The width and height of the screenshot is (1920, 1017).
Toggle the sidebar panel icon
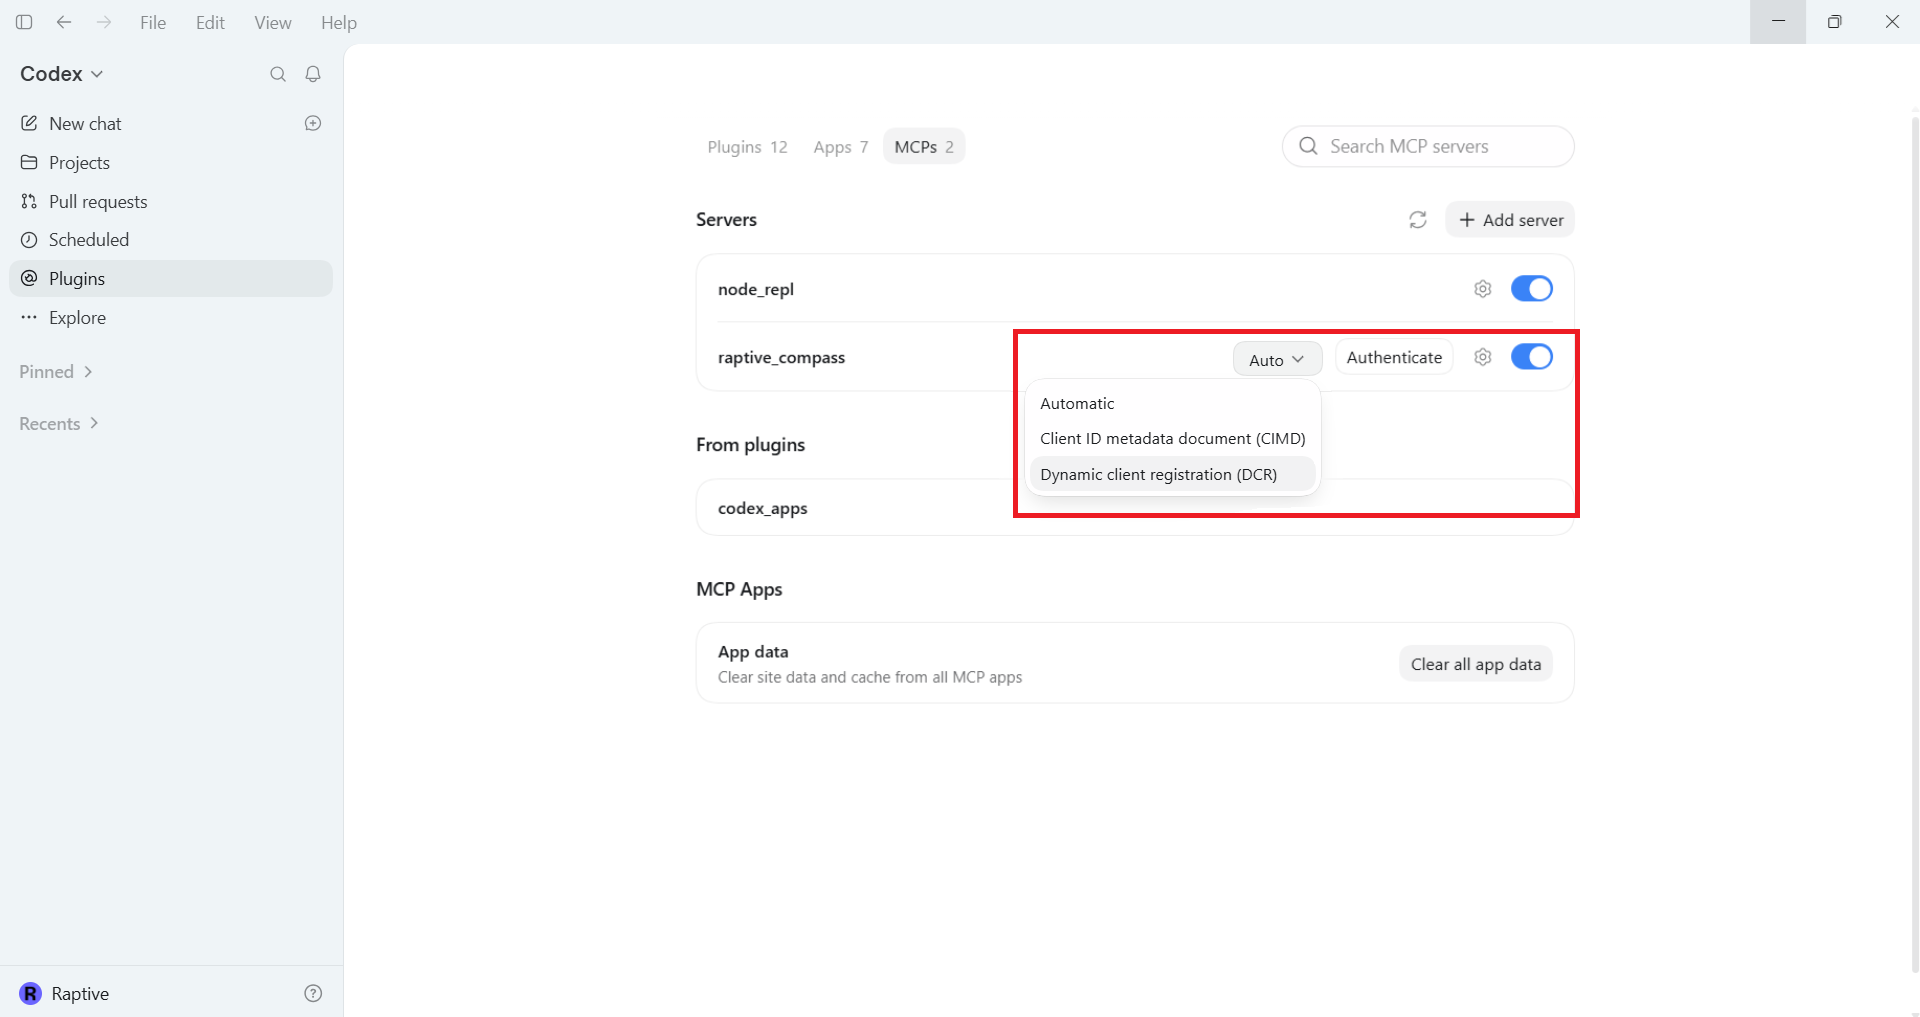(24, 22)
